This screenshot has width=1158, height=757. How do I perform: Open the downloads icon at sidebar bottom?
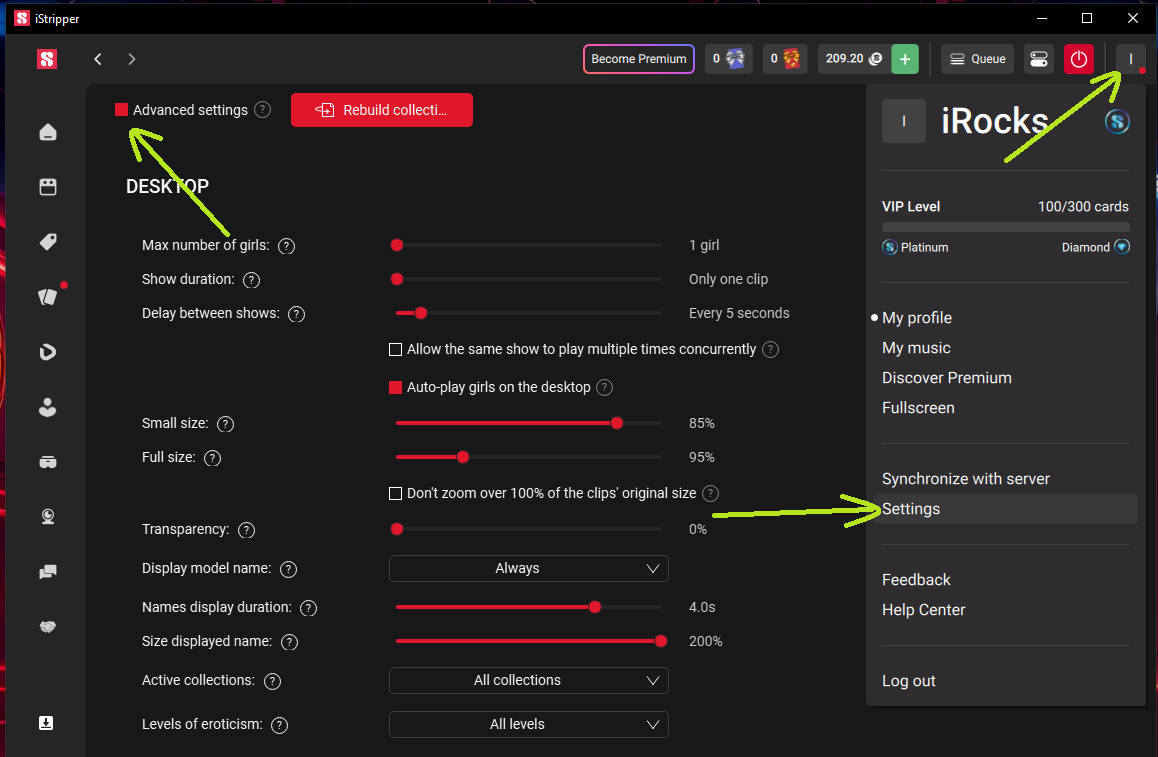46,723
